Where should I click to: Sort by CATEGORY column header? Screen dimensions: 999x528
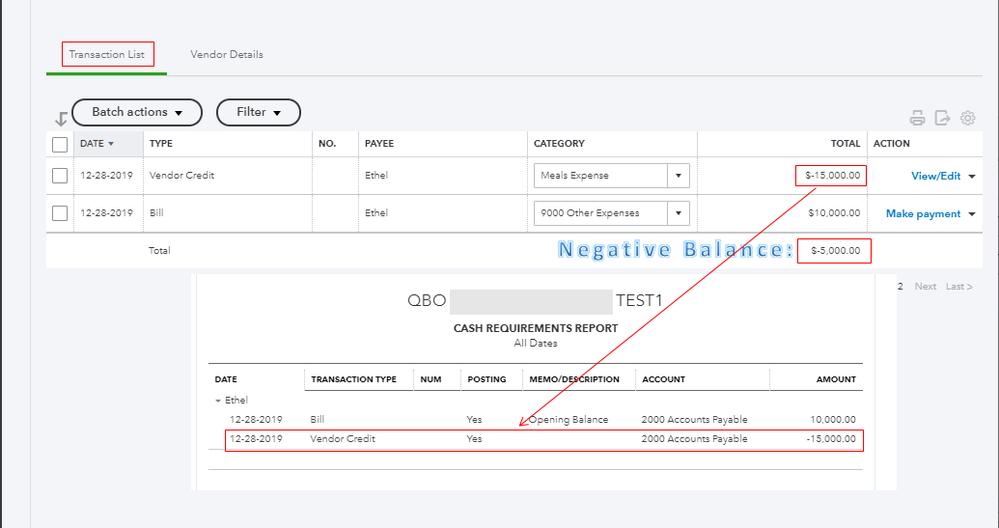tap(559, 144)
